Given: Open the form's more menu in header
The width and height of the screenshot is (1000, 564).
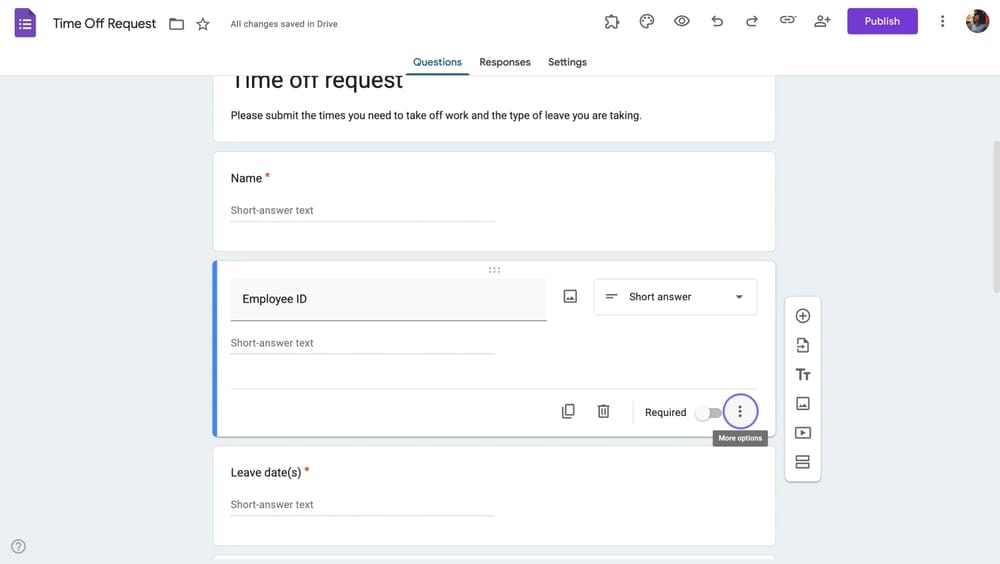Looking at the screenshot, I should pos(942,21).
